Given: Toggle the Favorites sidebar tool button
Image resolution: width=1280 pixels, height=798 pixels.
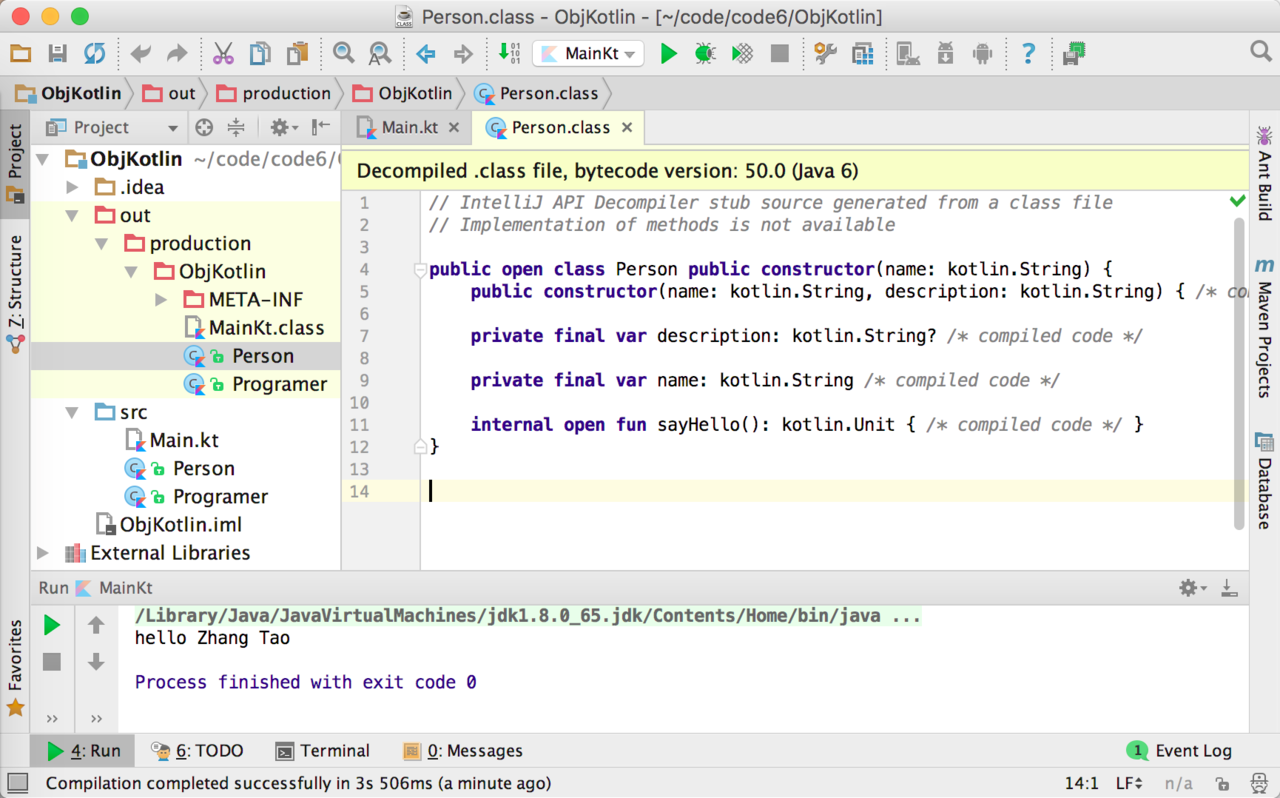Looking at the screenshot, I should coord(15,668).
